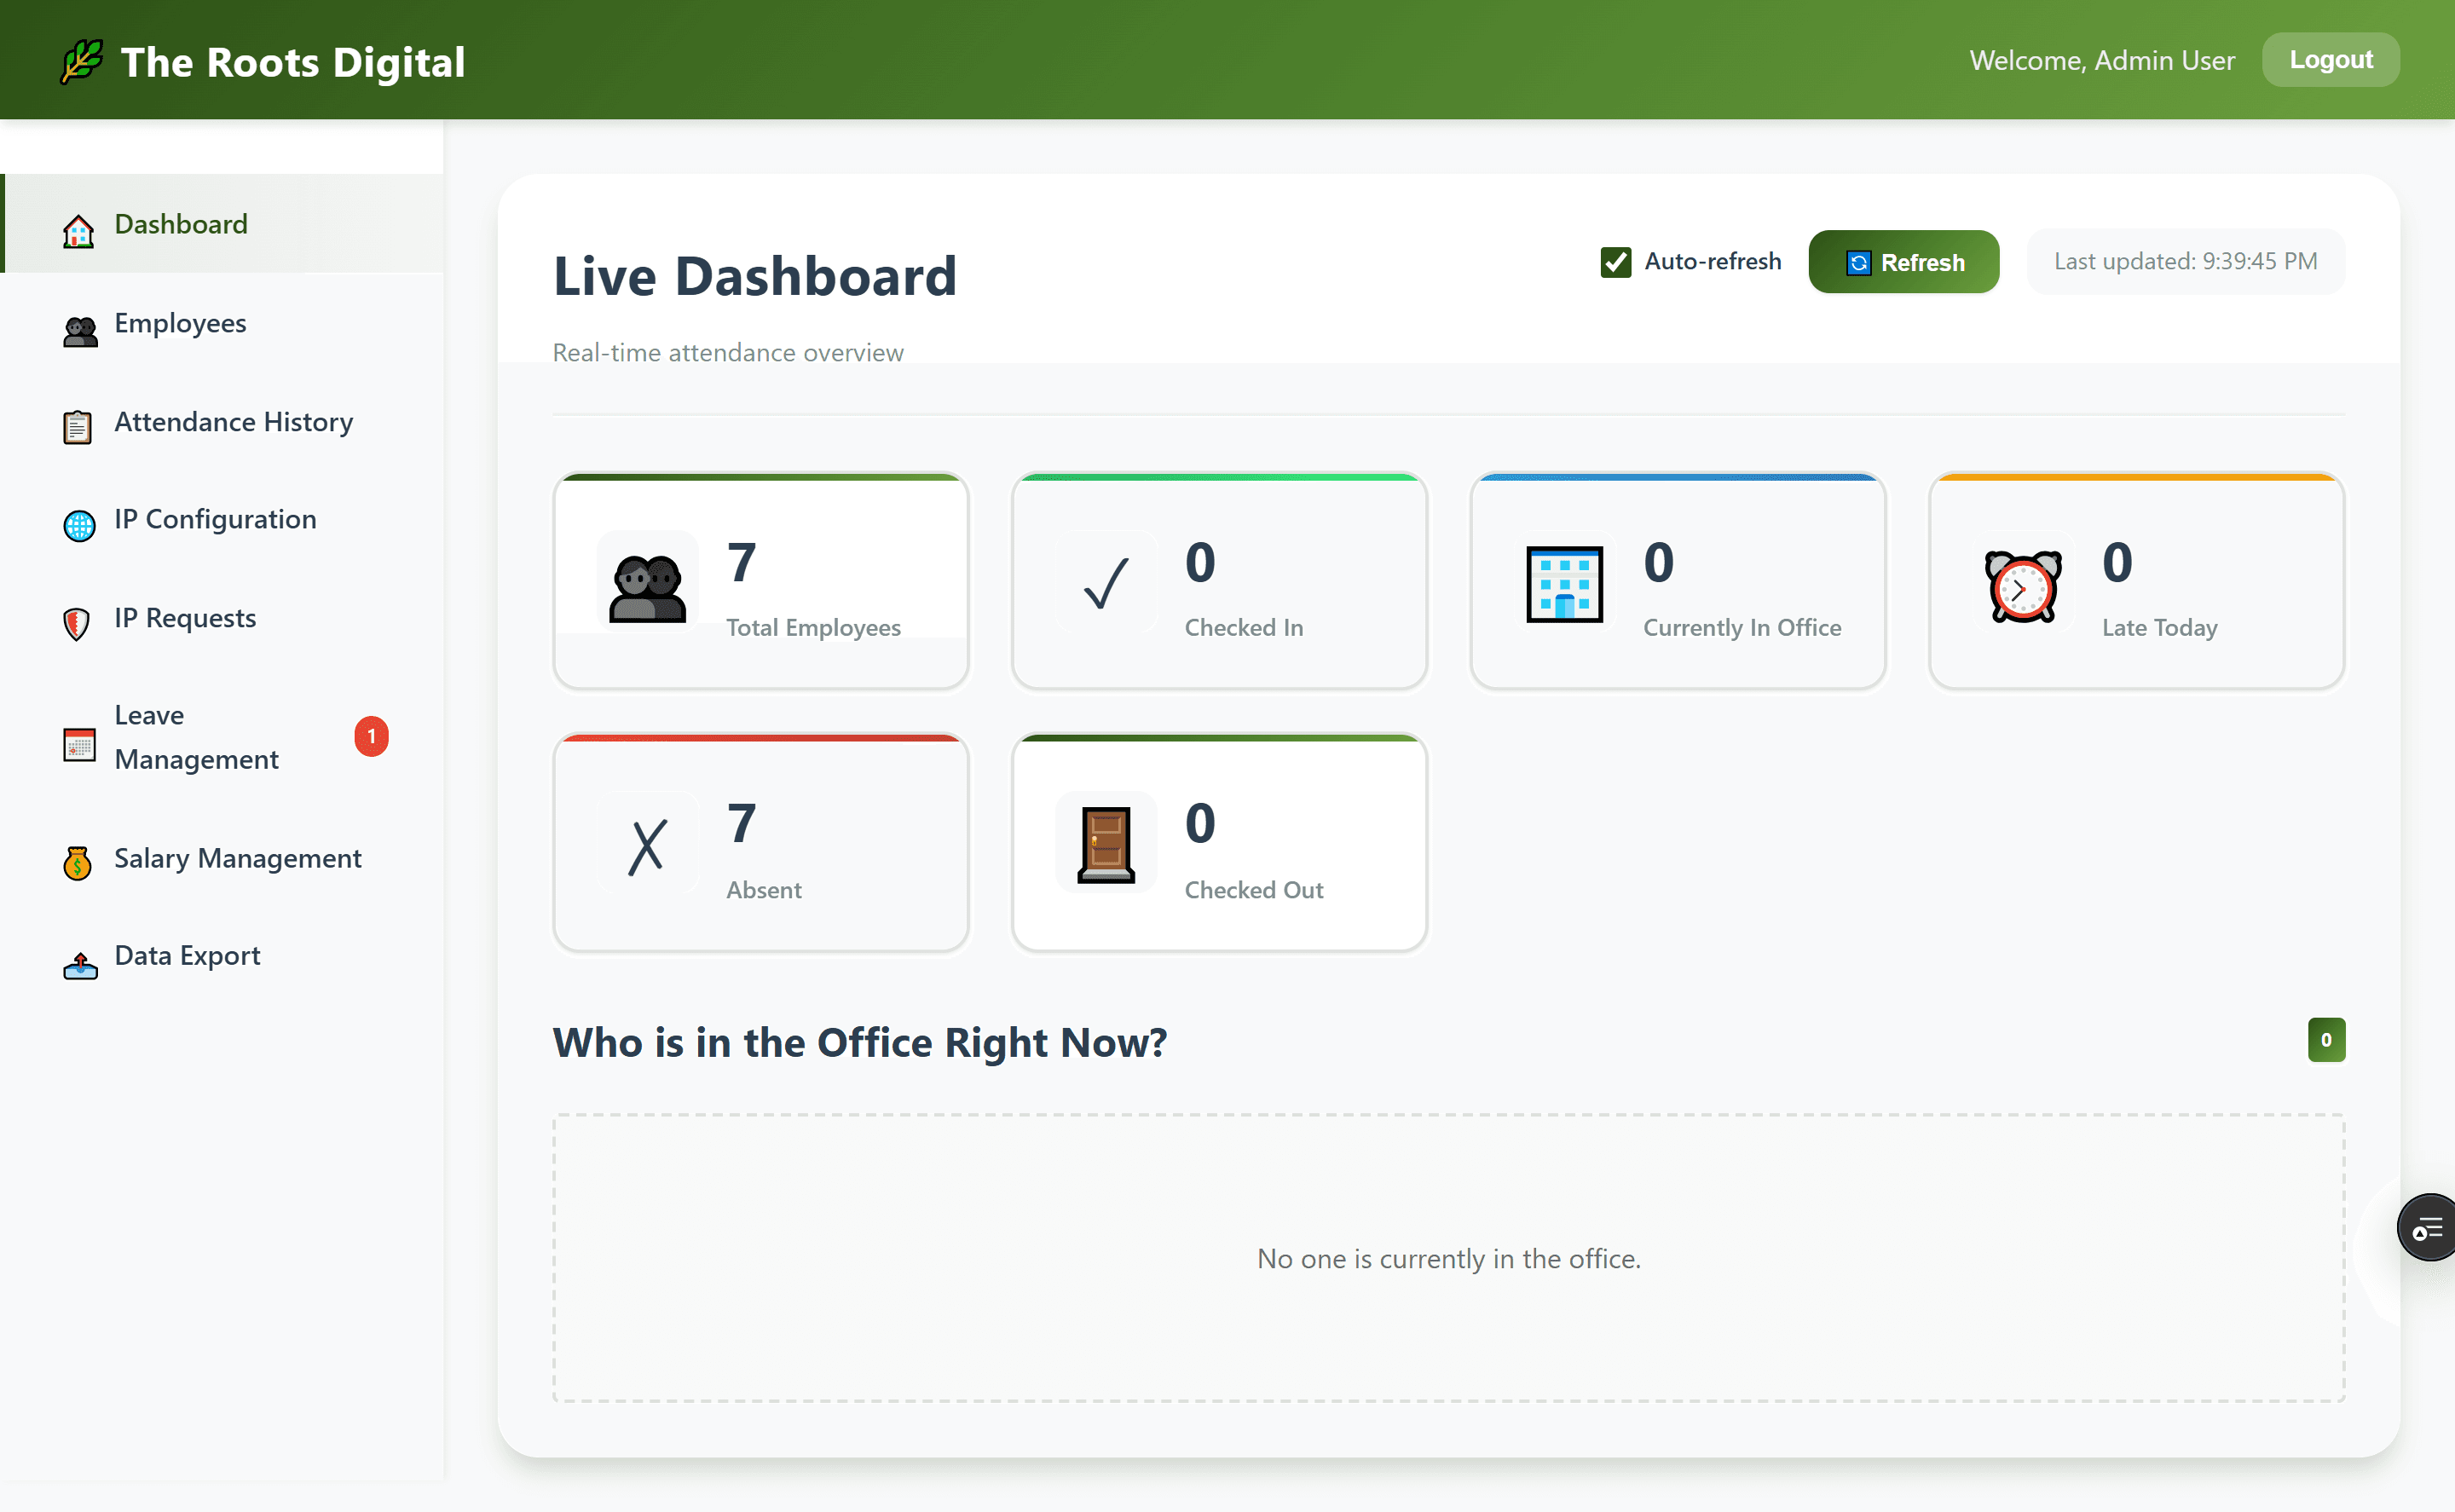Click the Currently In Office building icon
This screenshot has width=2455, height=1512.
pyautogui.click(x=1564, y=584)
